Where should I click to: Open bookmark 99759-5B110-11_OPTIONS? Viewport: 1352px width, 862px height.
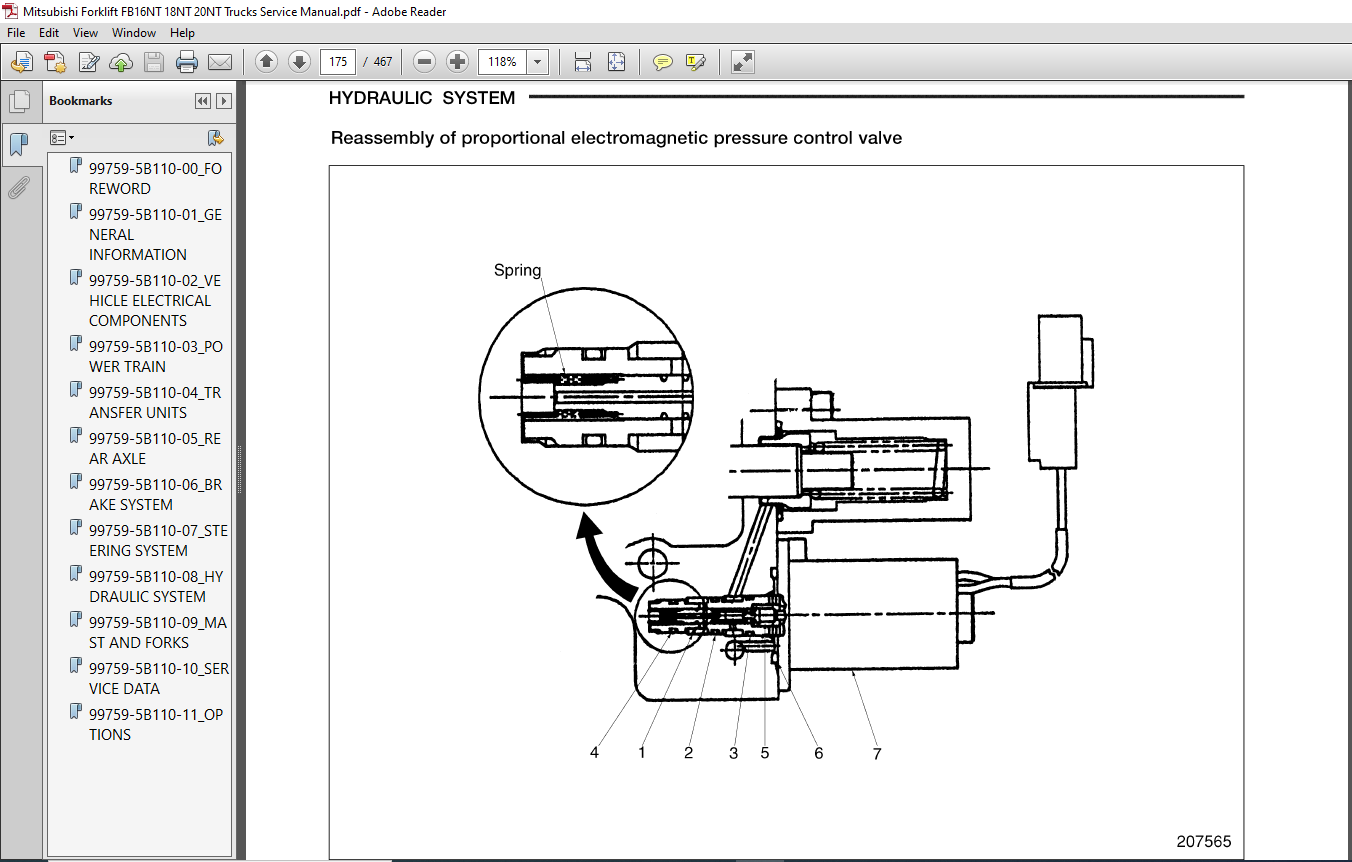point(155,725)
